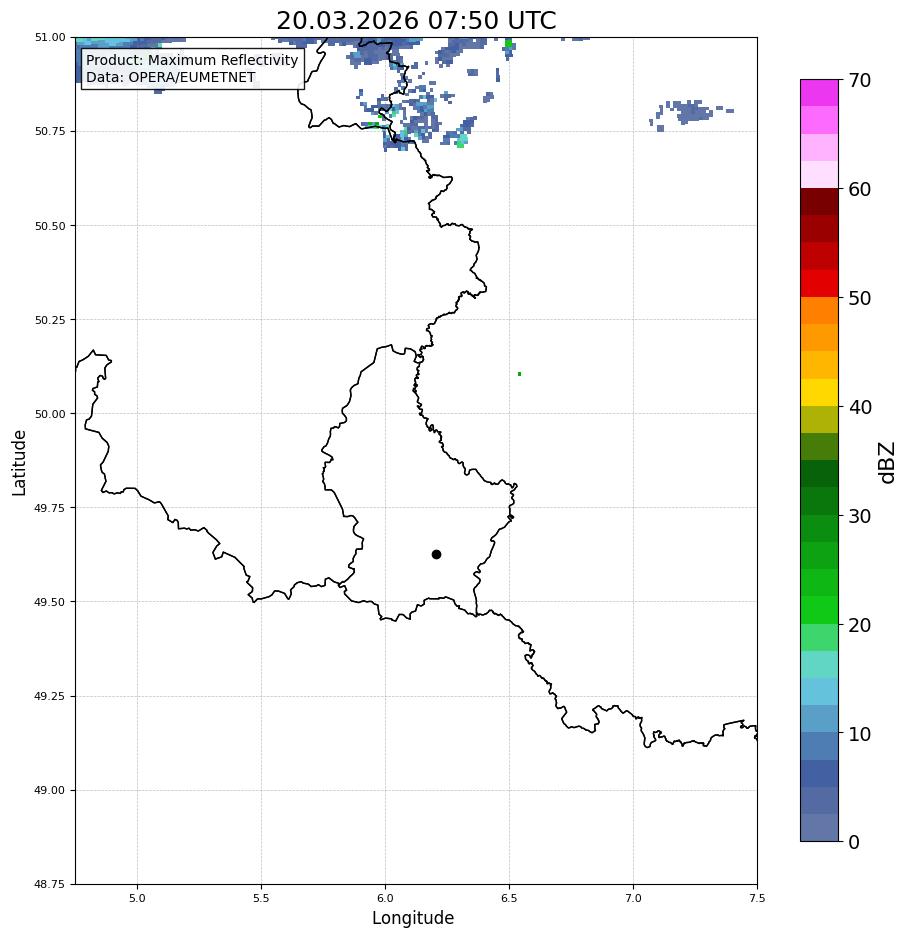Viewport: 908px width, 937px height.
Task: Click the latitude tick label '49.25'
Action: (x=50, y=696)
